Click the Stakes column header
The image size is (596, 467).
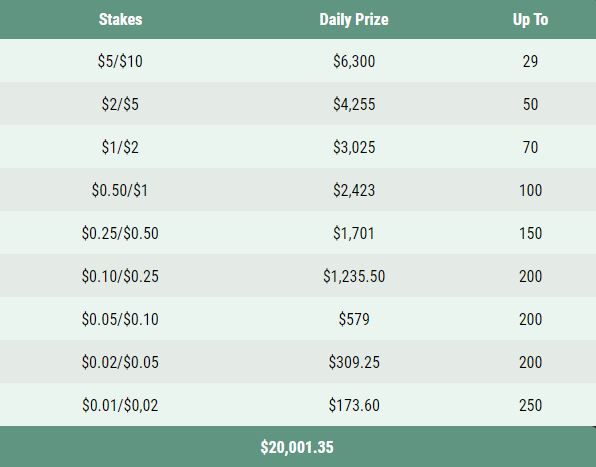point(120,19)
